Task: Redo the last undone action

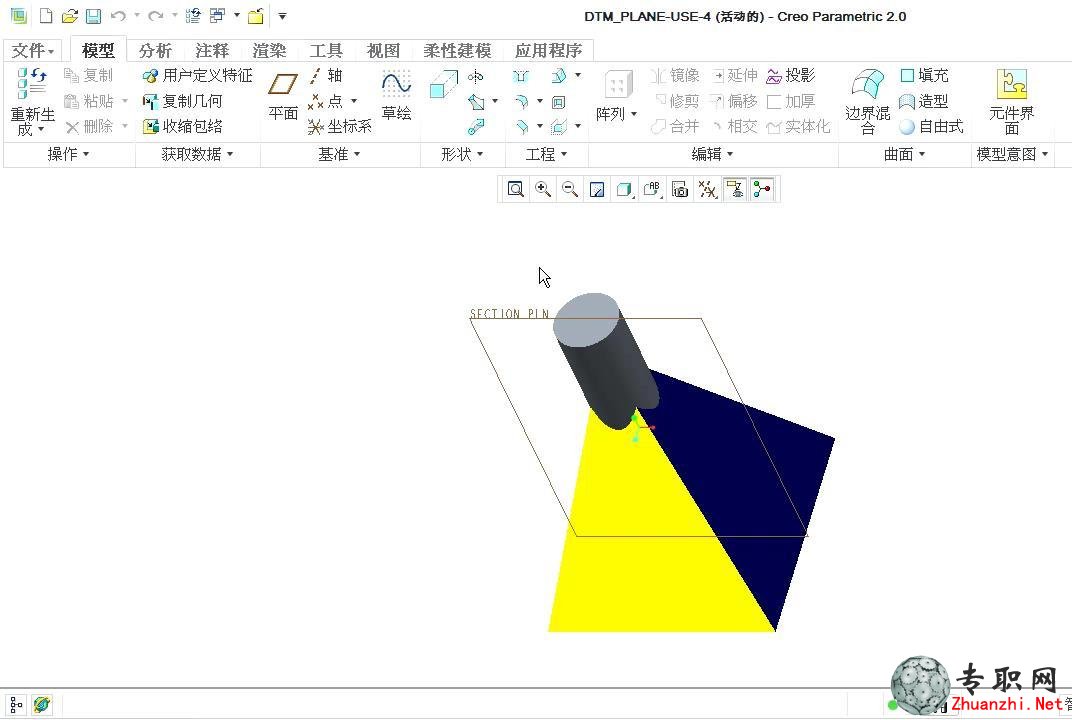Action: pos(156,16)
